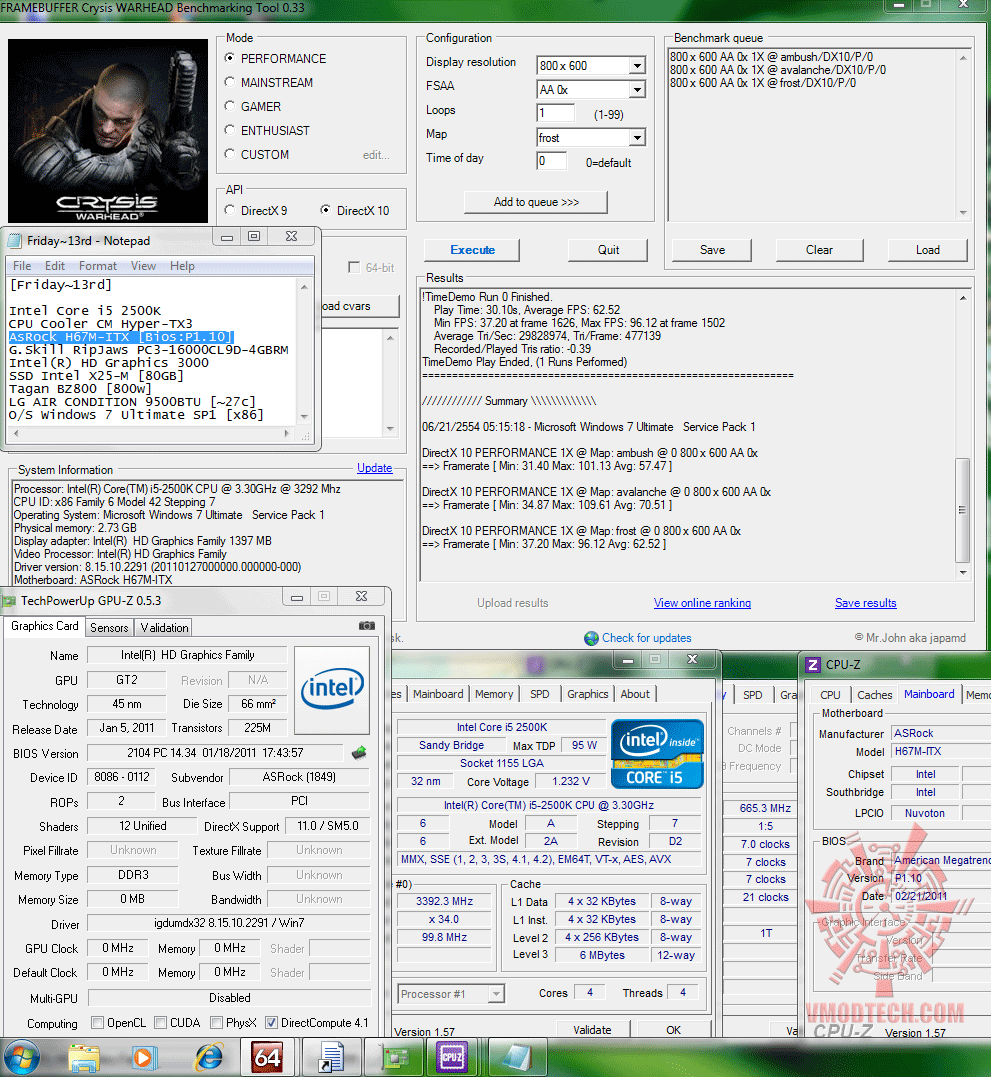The height and width of the screenshot is (1077, 991).
Task: Toggle the 64-bit checkbox
Action: pyautogui.click(x=354, y=267)
